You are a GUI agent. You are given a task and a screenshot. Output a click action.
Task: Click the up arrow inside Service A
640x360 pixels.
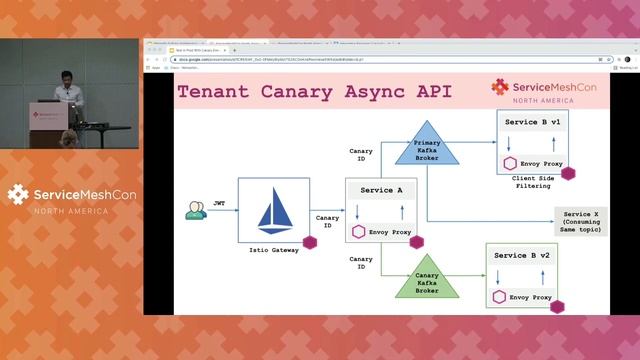point(402,212)
